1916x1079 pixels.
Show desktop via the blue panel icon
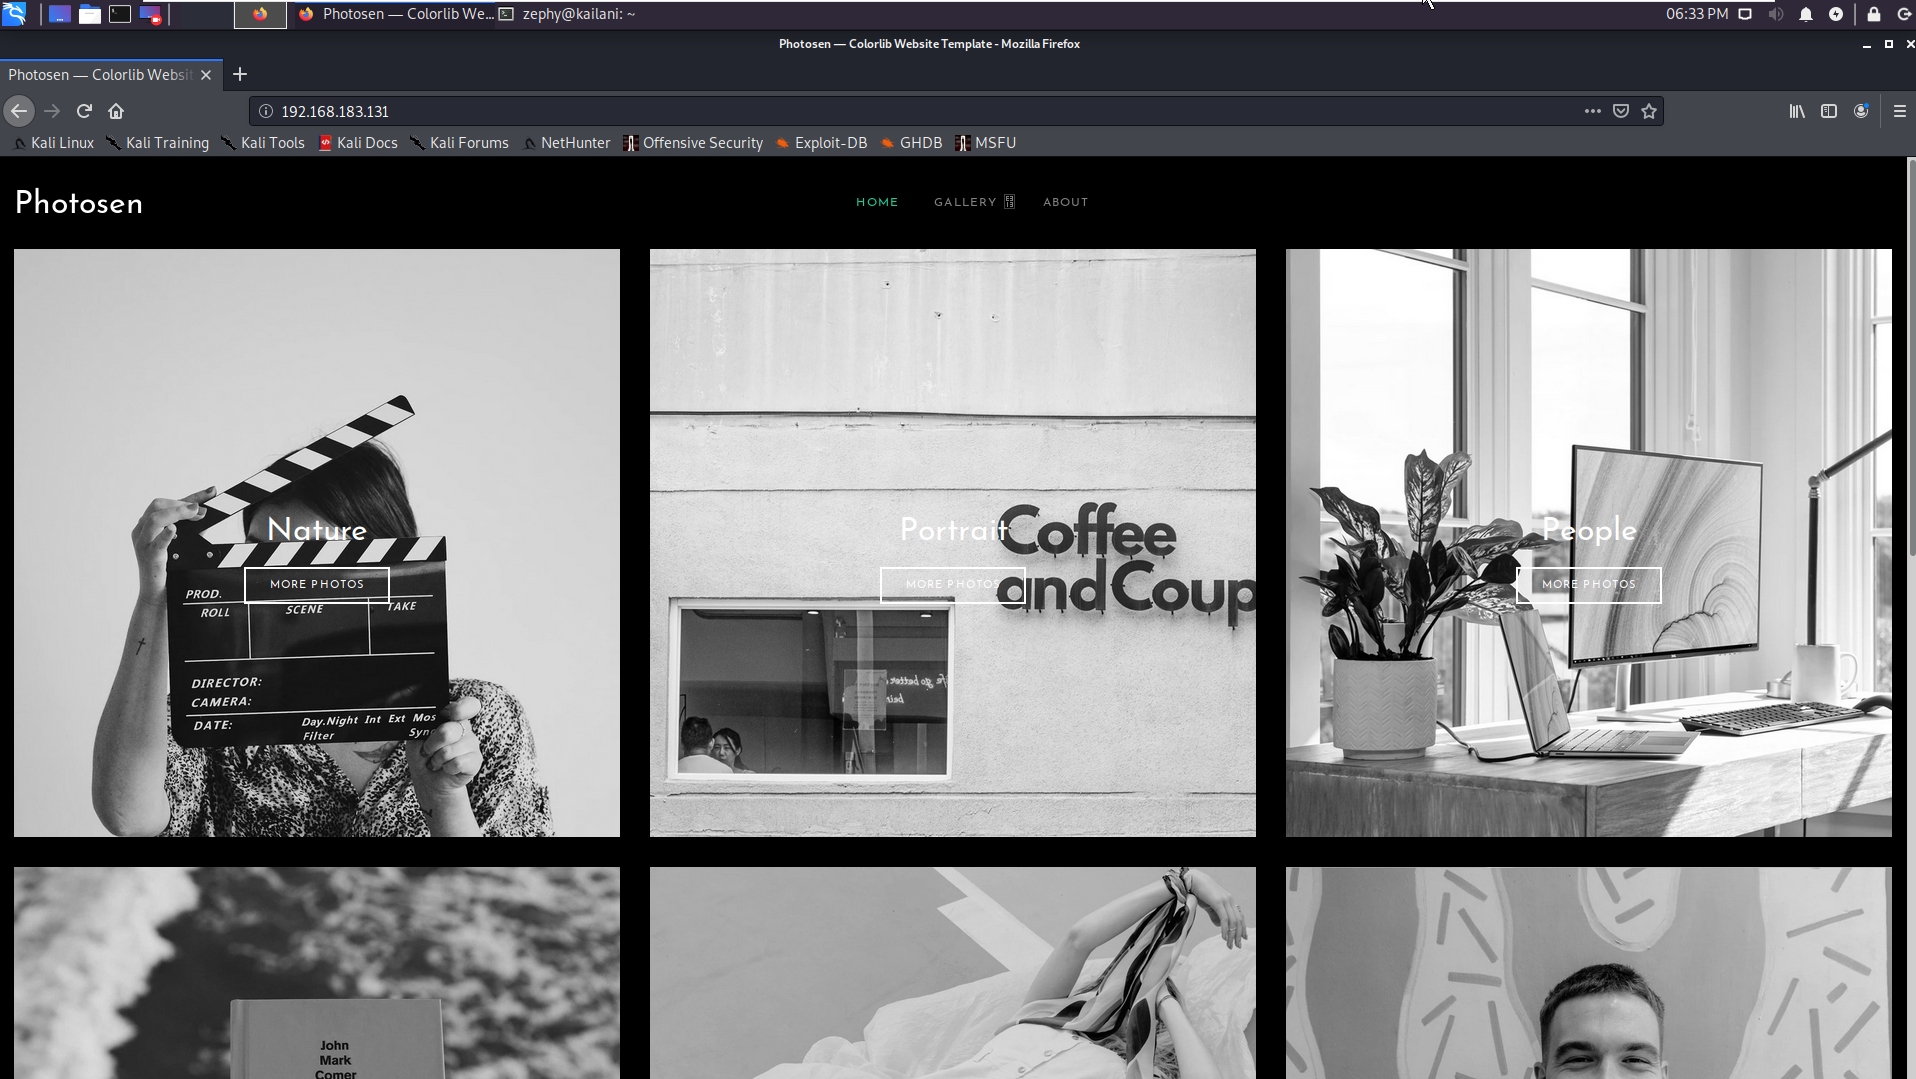(x=60, y=14)
